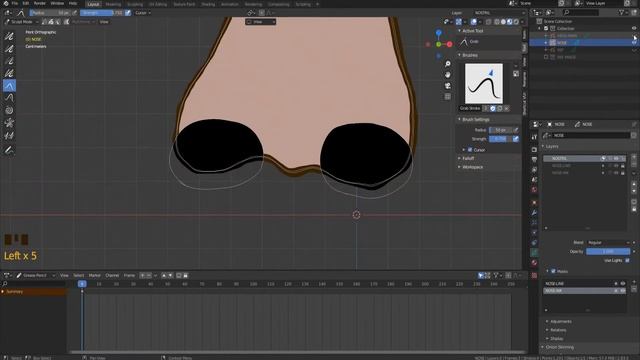
Task: Adjust the layer Opacity slider
Action: tap(608, 251)
